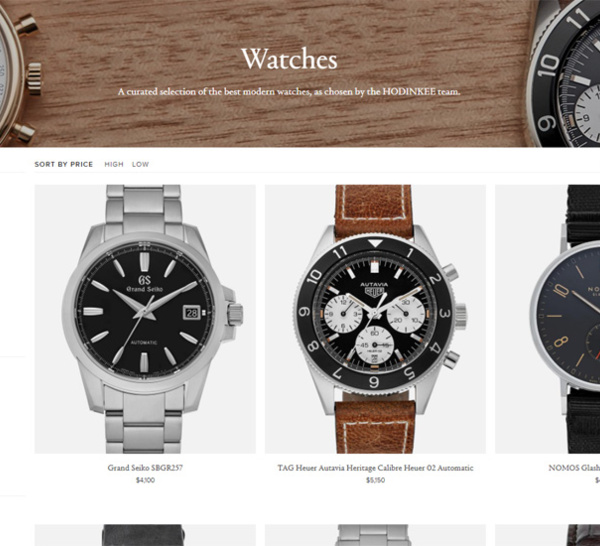The width and height of the screenshot is (600, 546).
Task: Open the TAG Heuer Autavia watch image
Action: pyautogui.click(x=375, y=319)
